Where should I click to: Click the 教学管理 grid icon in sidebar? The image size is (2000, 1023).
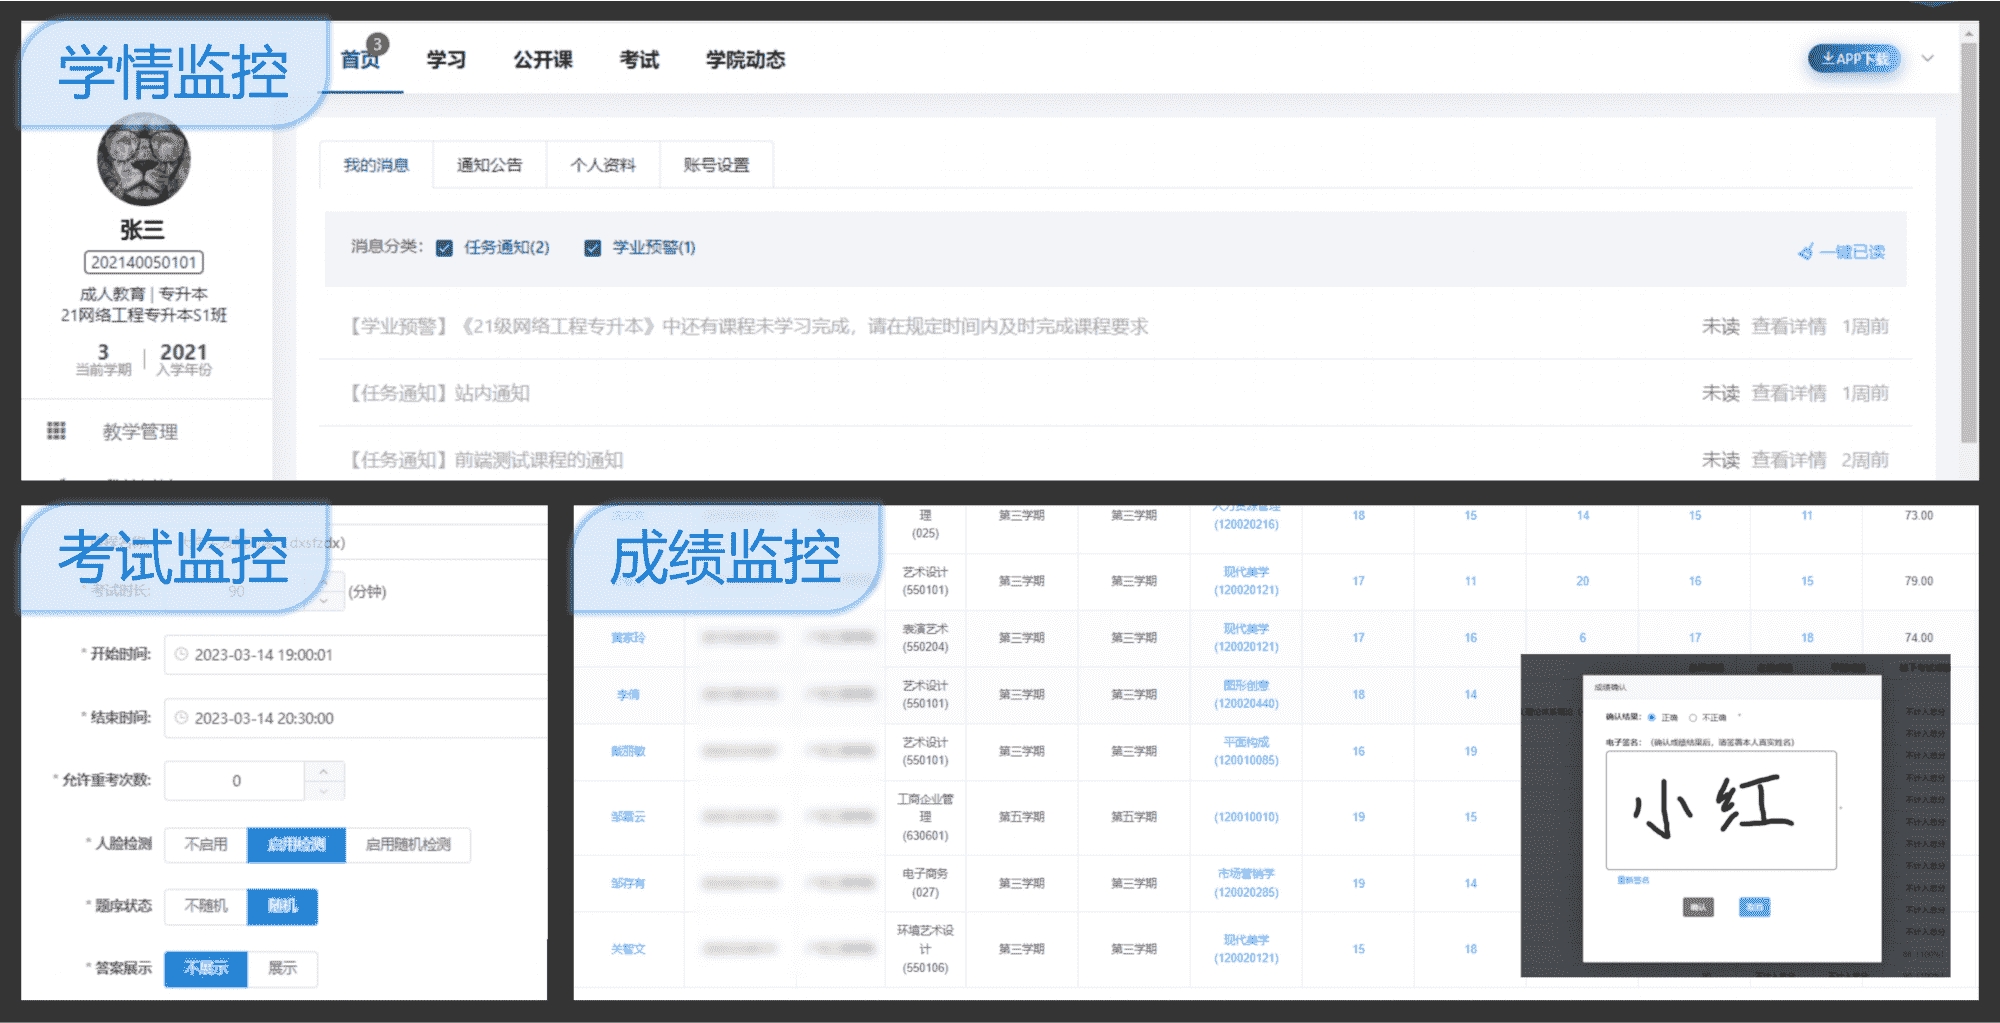pyautogui.click(x=56, y=431)
